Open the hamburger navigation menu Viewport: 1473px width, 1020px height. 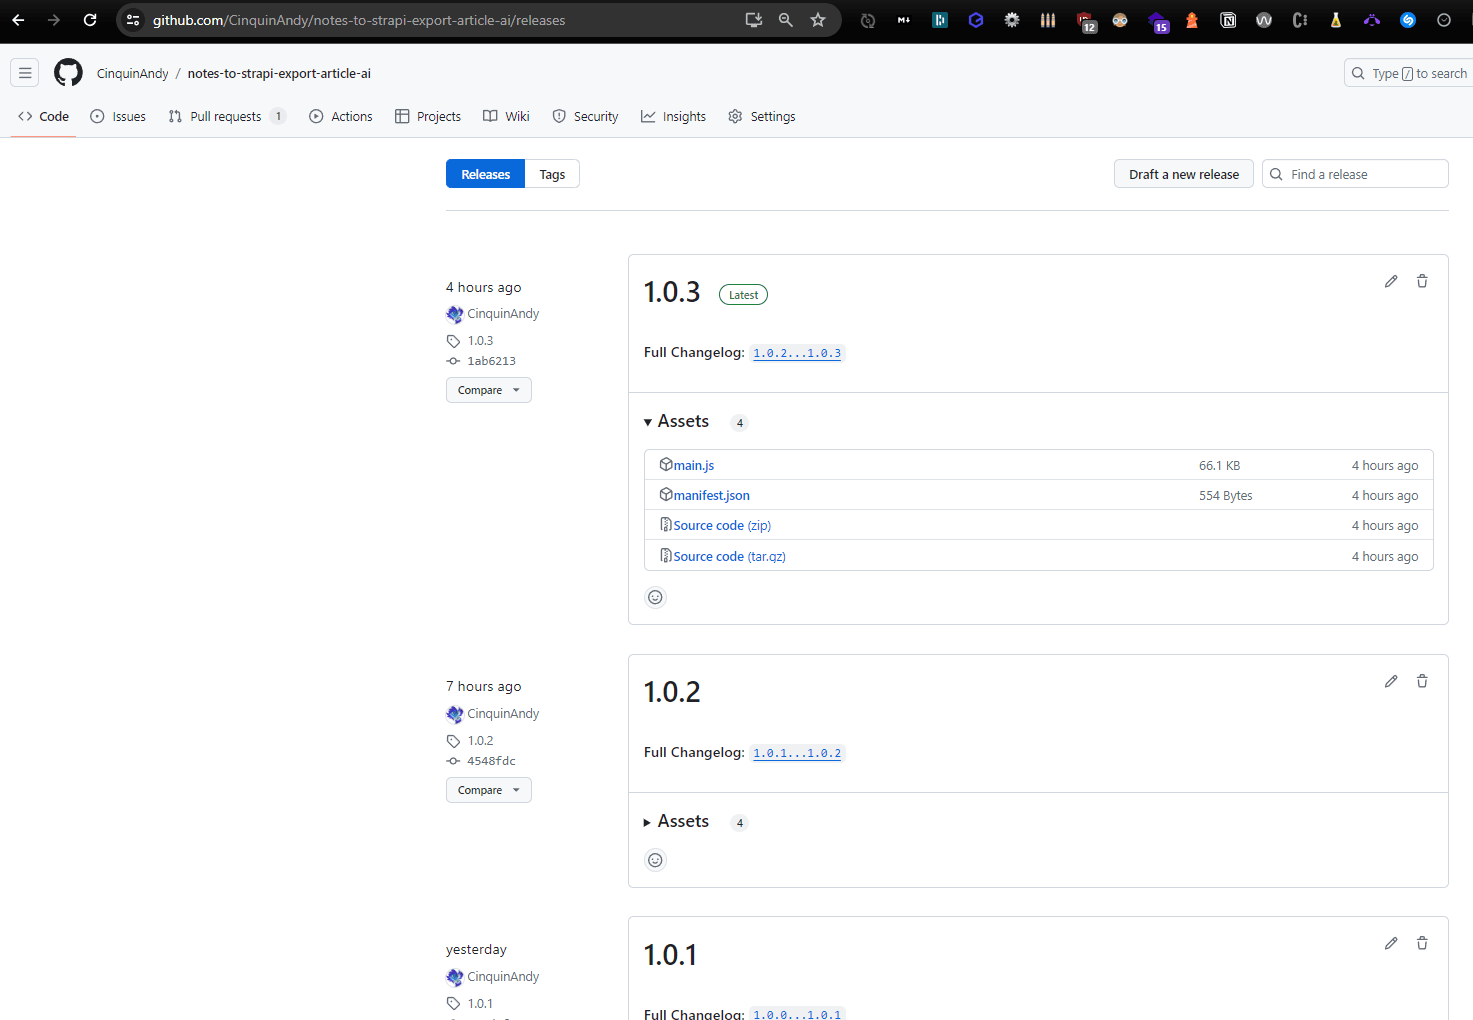tap(25, 73)
